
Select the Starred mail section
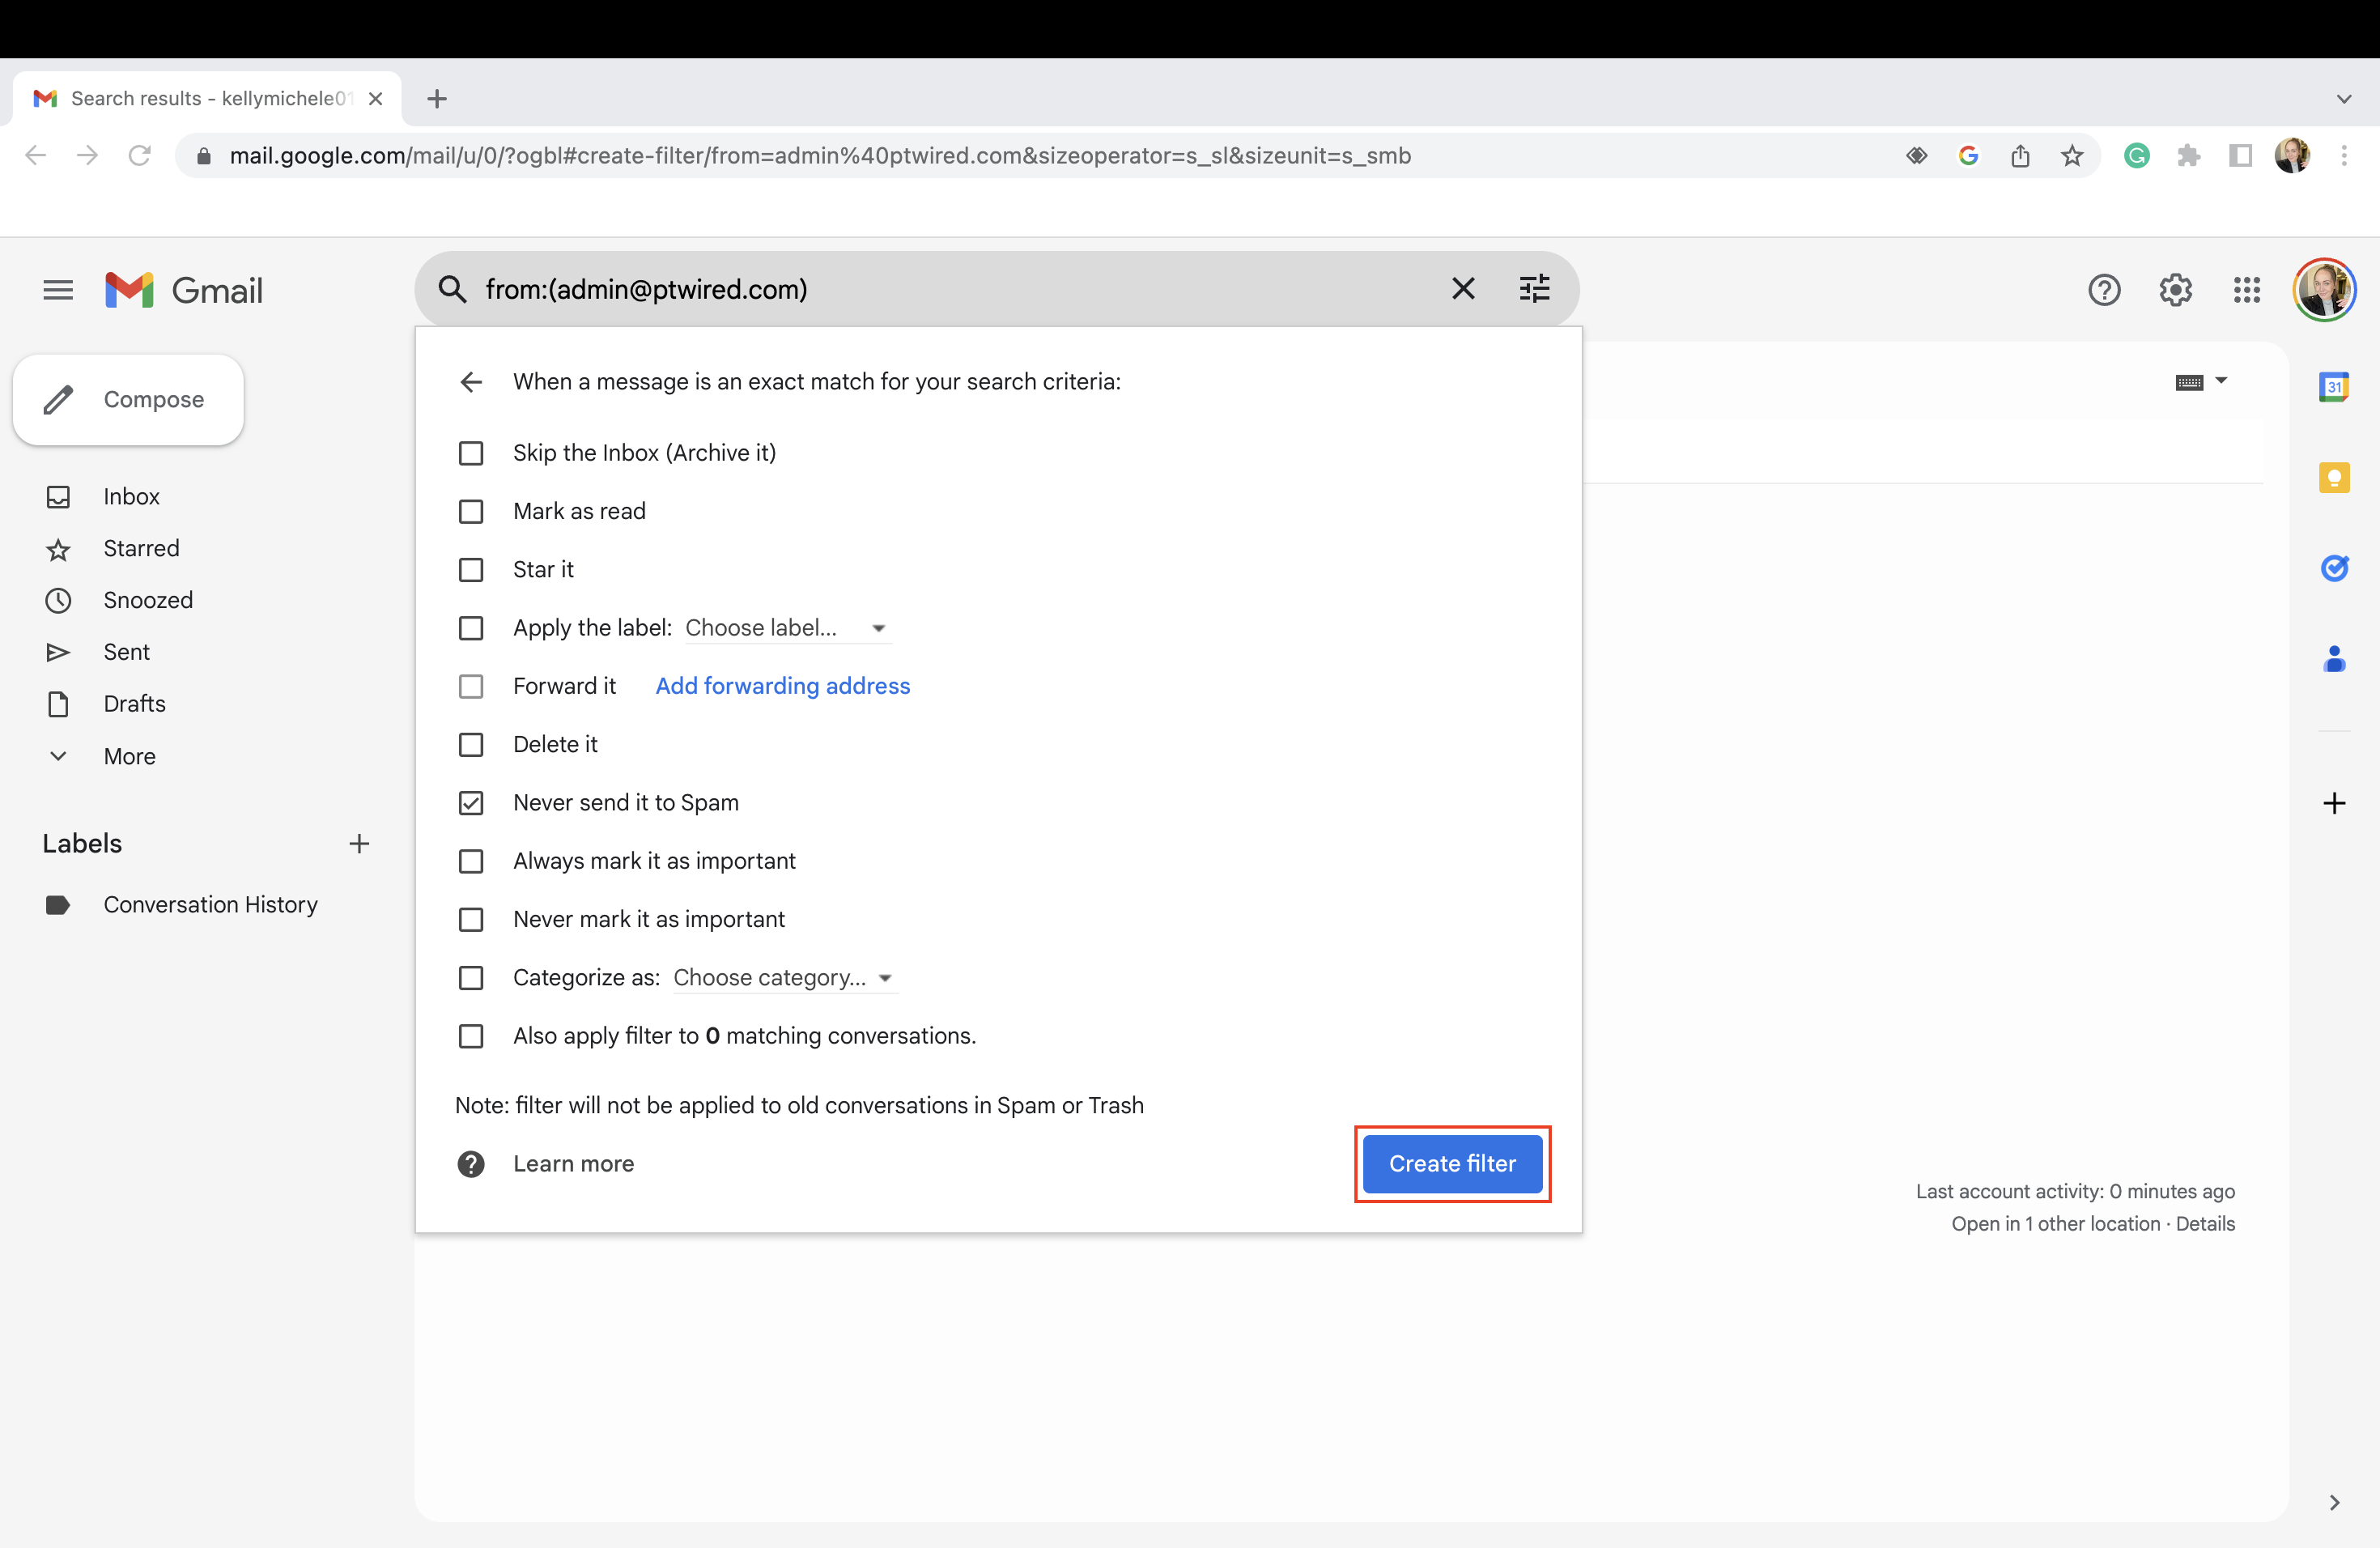(x=141, y=548)
